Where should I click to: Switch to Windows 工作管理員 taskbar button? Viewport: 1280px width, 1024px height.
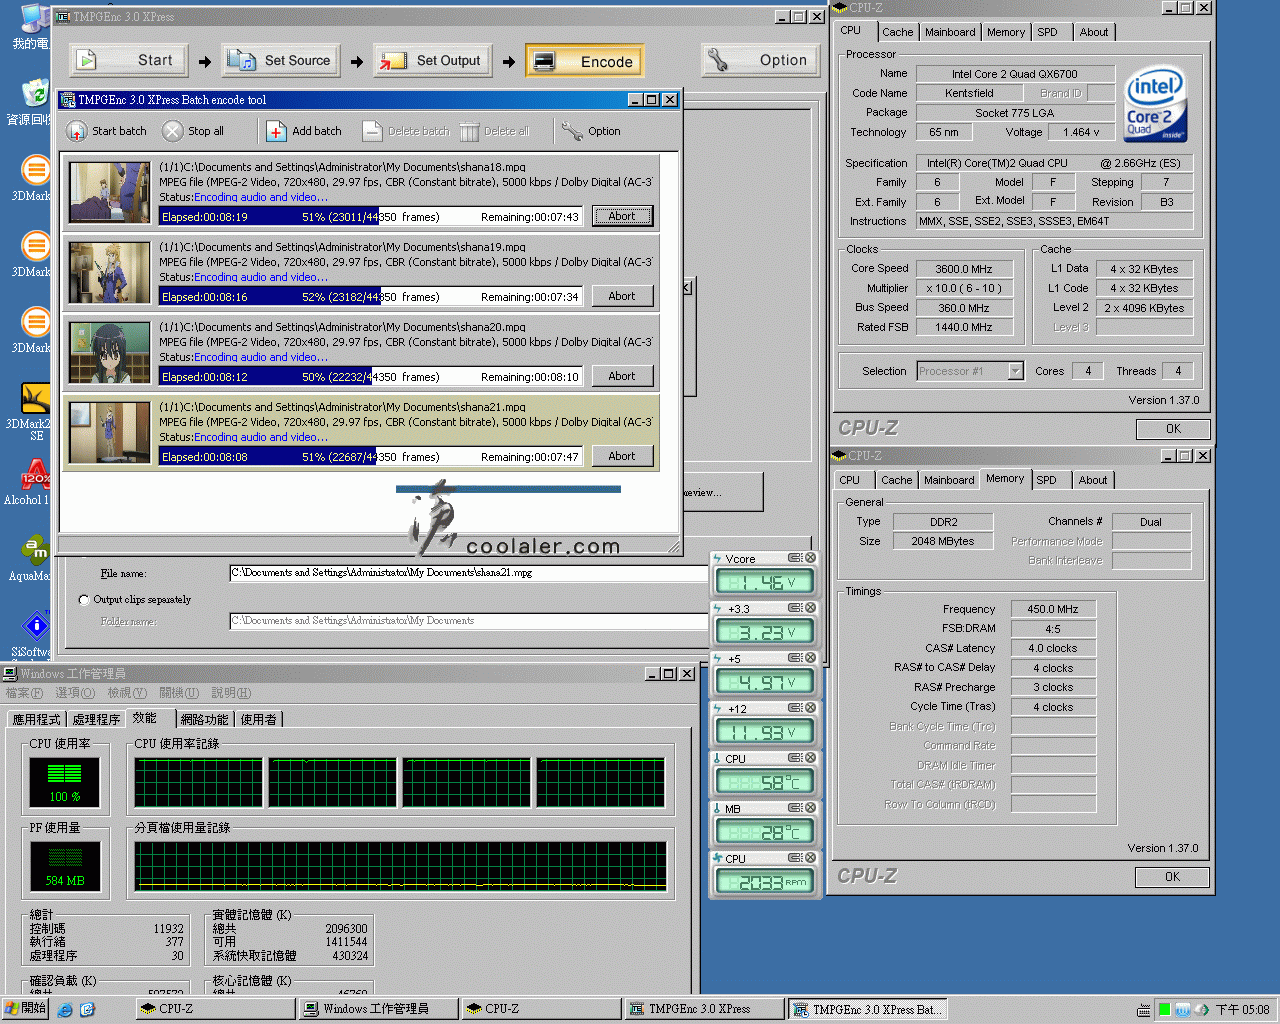[378, 1009]
